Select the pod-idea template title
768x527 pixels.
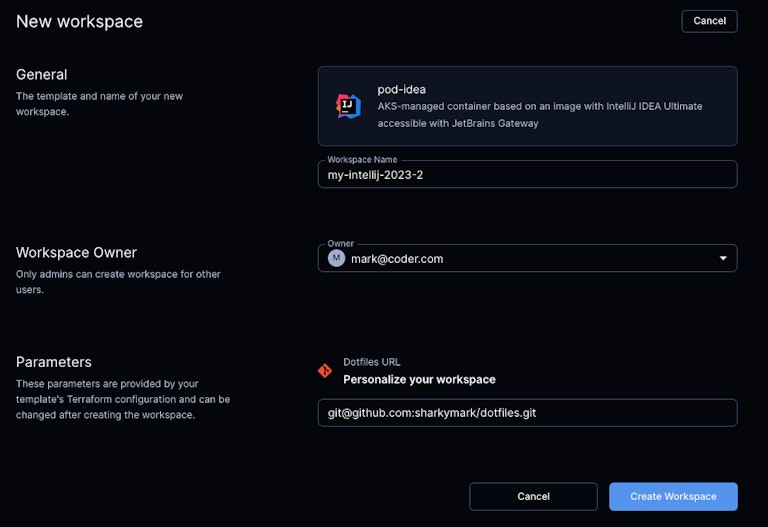(401, 89)
